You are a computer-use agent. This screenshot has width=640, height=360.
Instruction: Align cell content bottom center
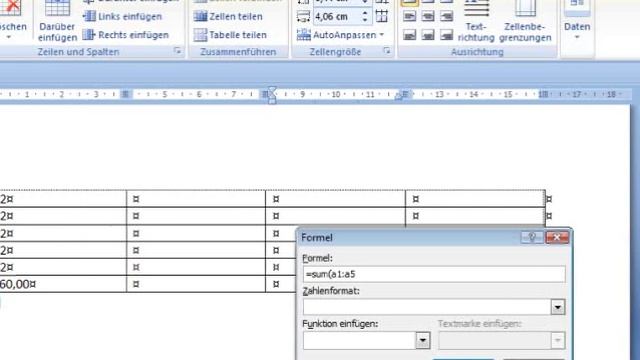coord(428,35)
